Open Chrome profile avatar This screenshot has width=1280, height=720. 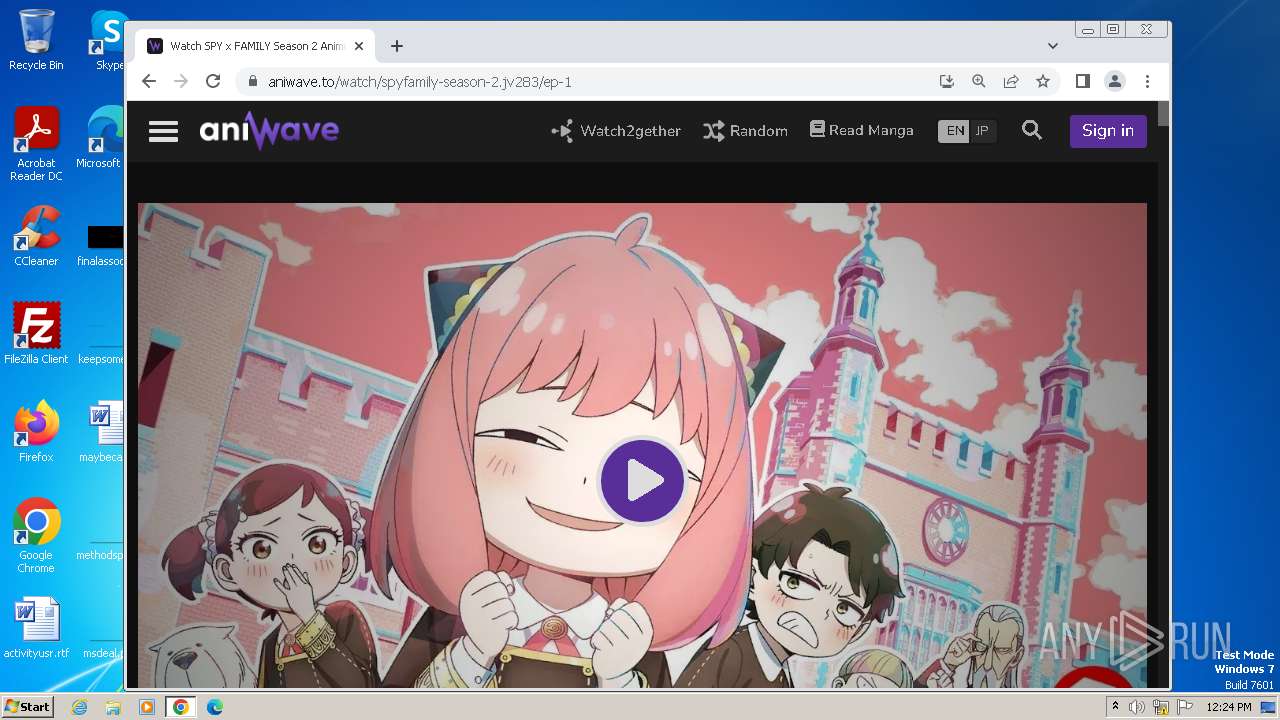point(1115,81)
